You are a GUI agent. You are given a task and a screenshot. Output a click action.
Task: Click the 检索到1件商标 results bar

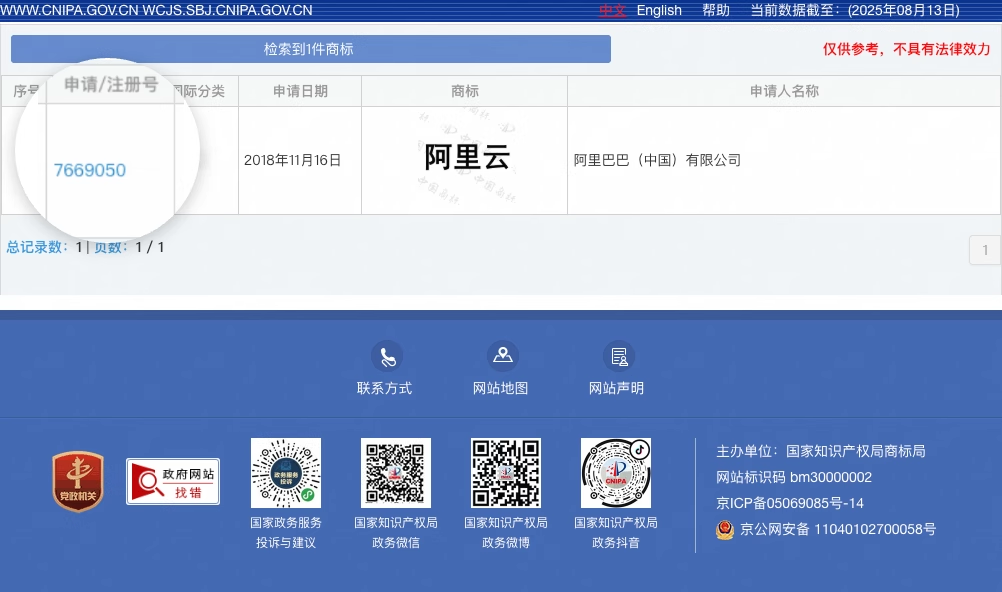311,49
